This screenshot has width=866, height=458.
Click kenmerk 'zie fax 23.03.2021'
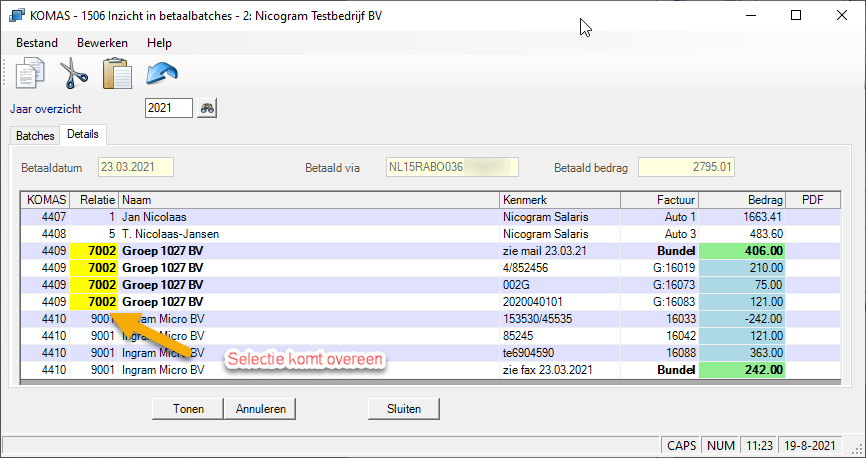click(560, 370)
